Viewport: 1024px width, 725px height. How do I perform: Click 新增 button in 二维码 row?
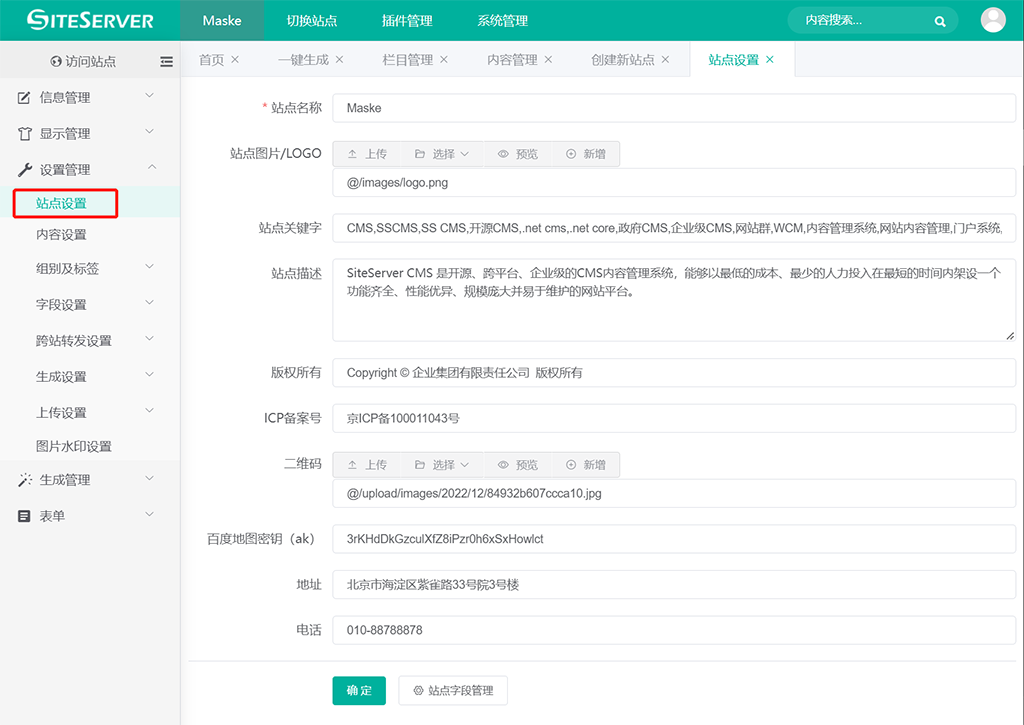585,465
